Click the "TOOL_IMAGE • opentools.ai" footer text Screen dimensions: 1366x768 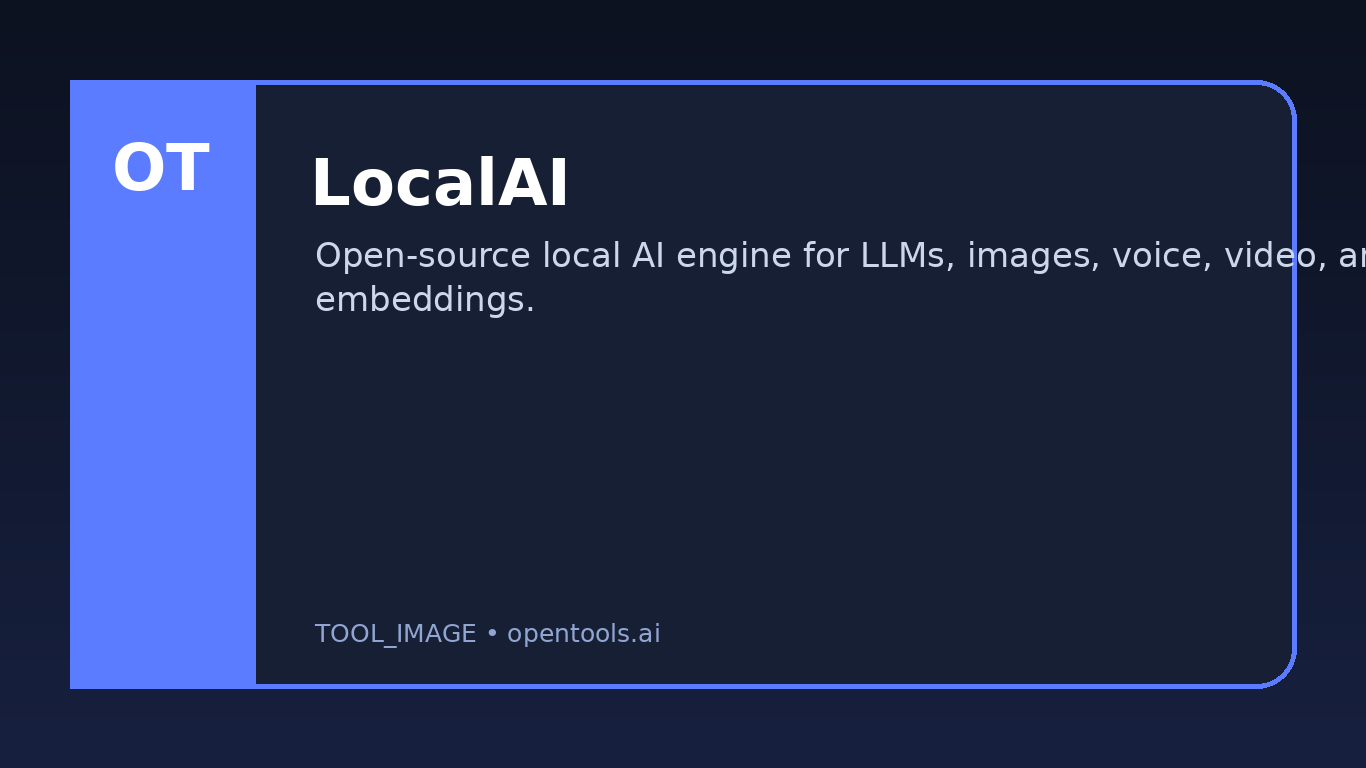point(488,634)
